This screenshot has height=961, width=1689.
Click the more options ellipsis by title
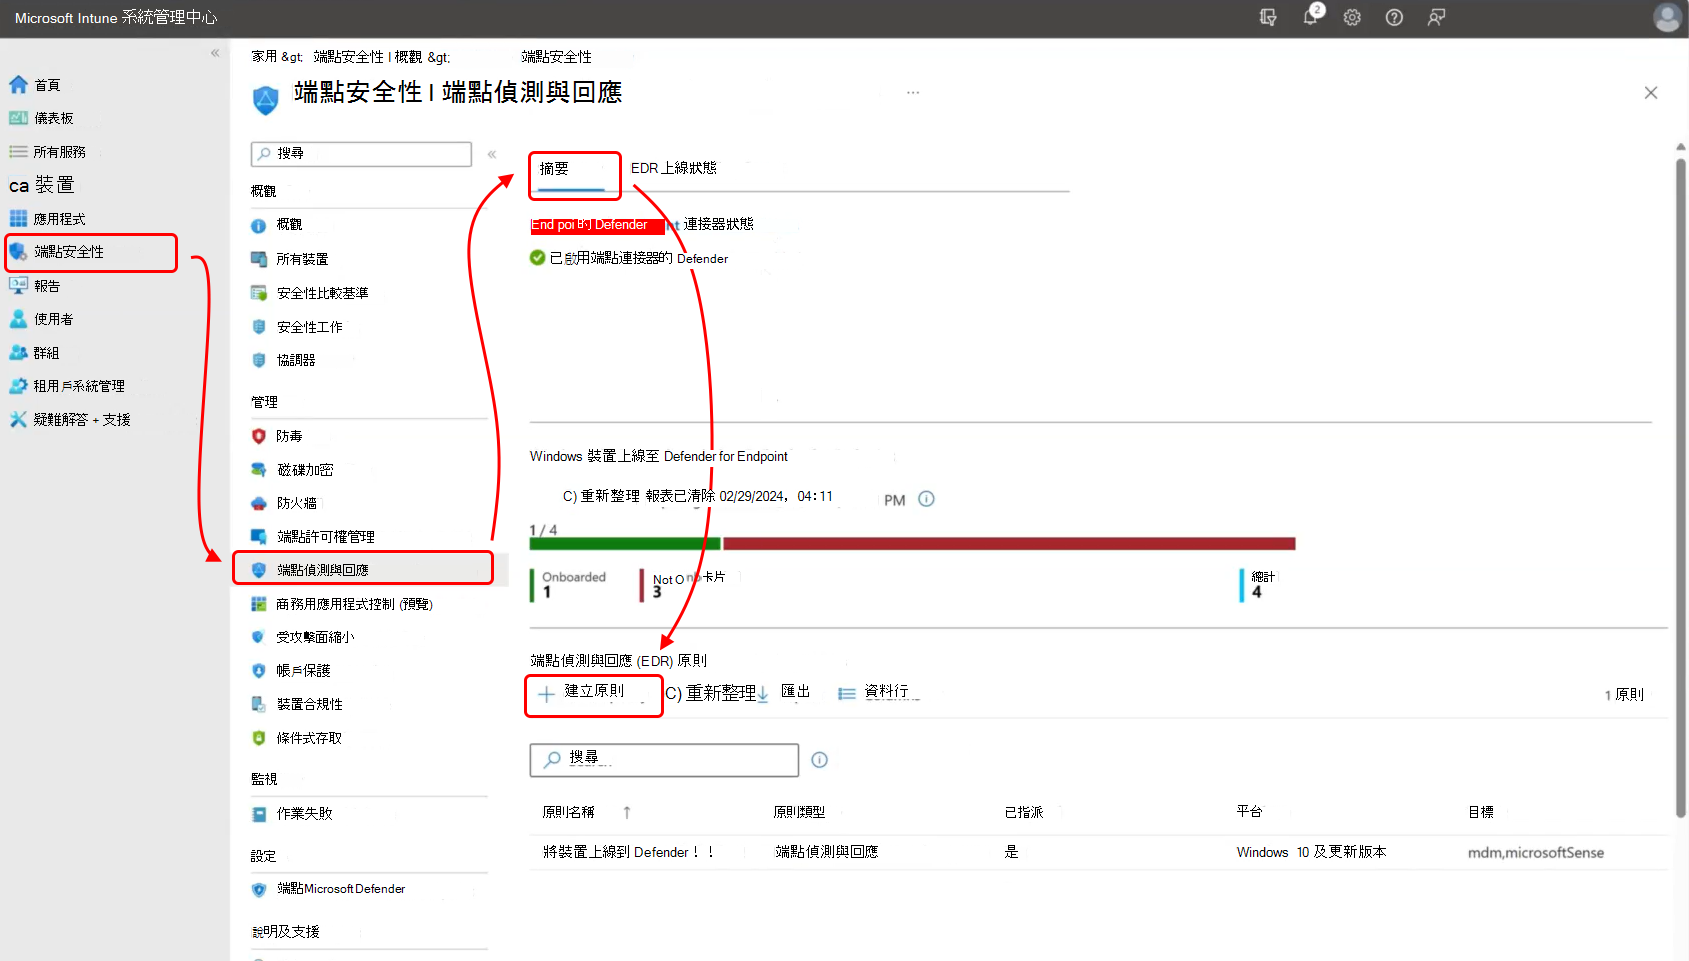tap(913, 92)
